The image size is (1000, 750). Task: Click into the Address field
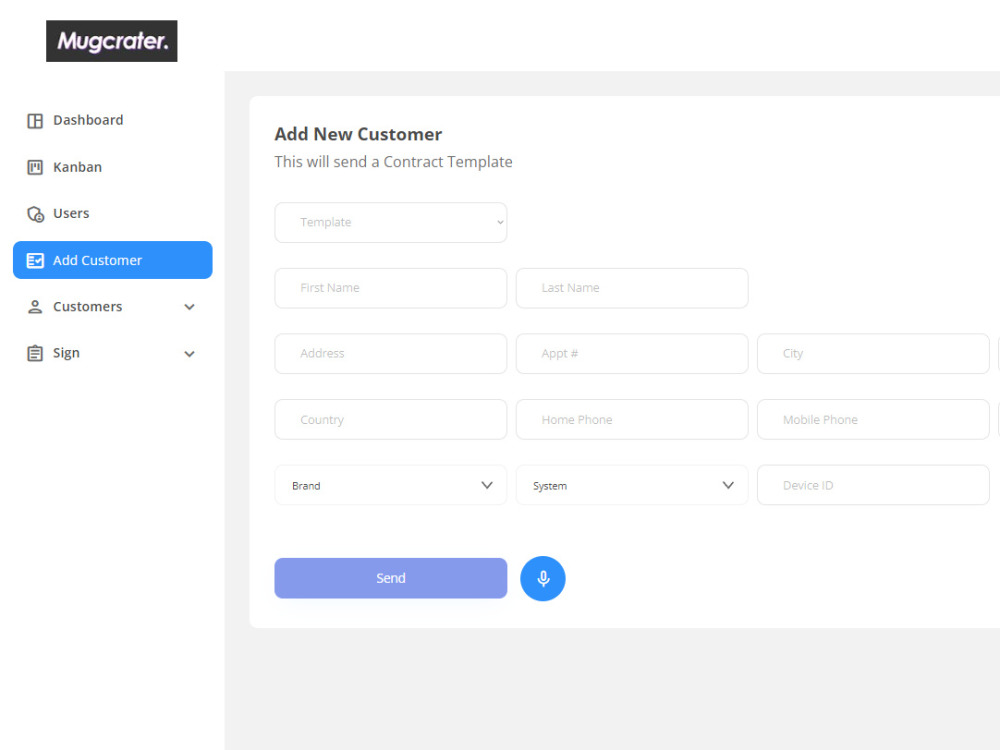(x=391, y=354)
